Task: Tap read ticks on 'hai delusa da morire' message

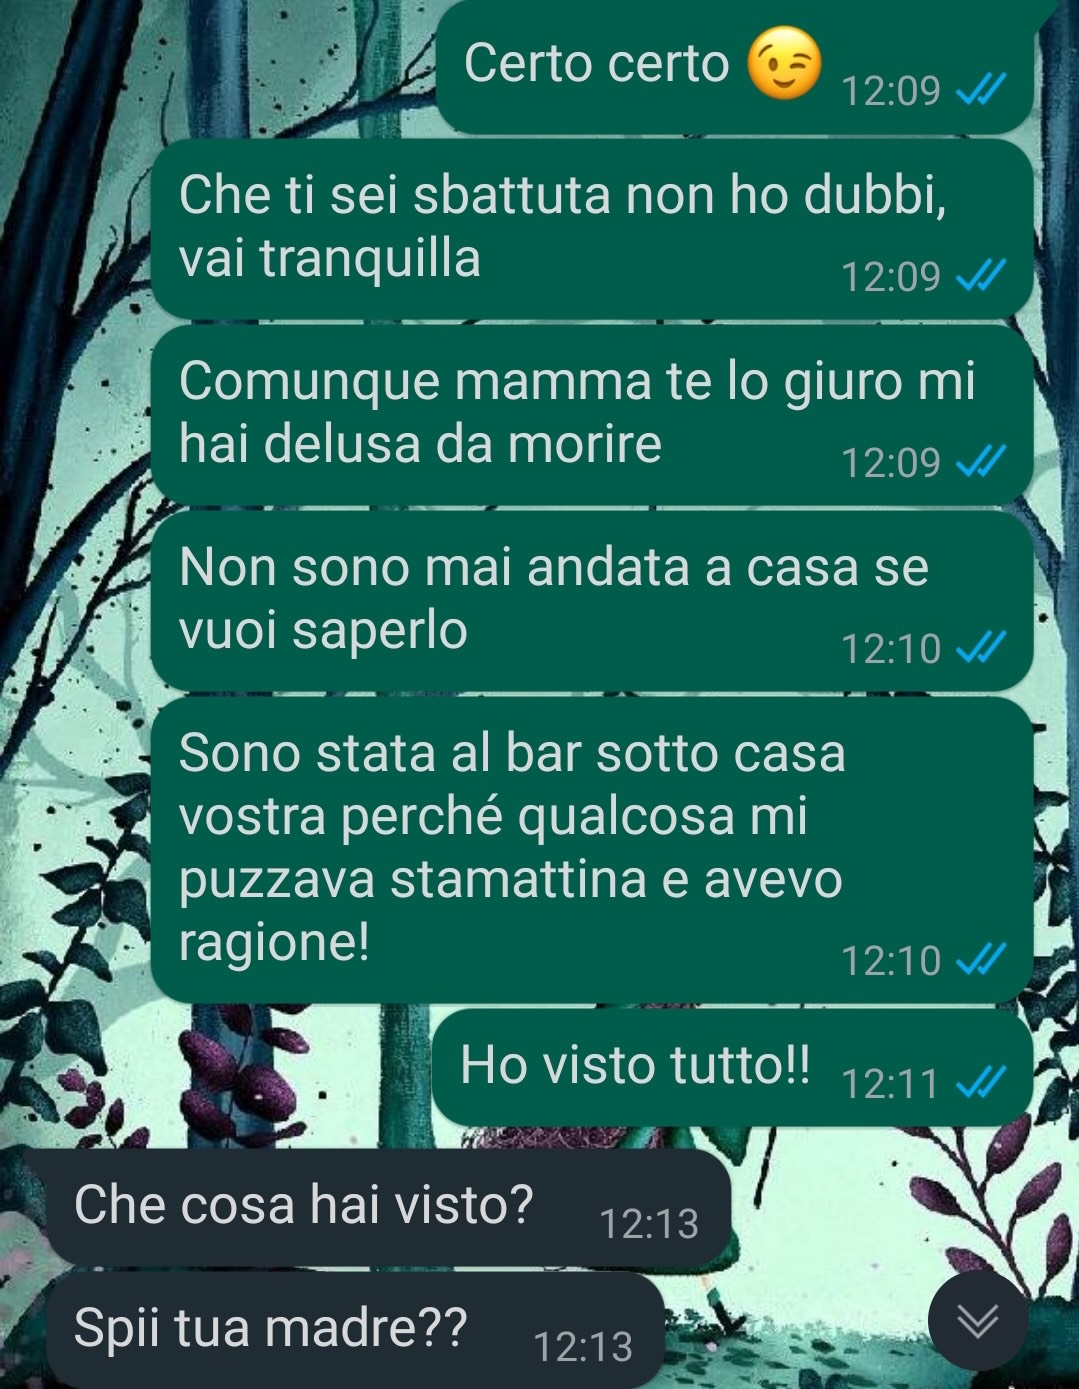Action: click(x=980, y=462)
